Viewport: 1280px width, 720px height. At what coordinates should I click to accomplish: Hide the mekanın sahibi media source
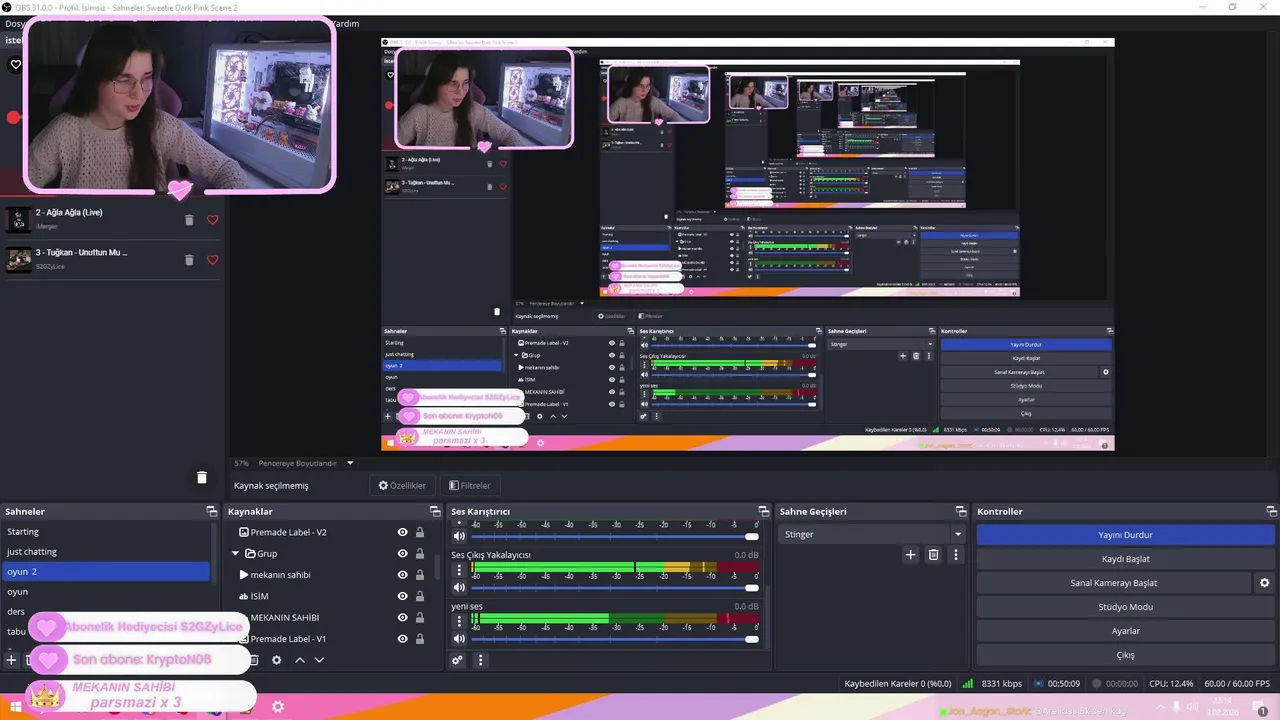tap(402, 575)
